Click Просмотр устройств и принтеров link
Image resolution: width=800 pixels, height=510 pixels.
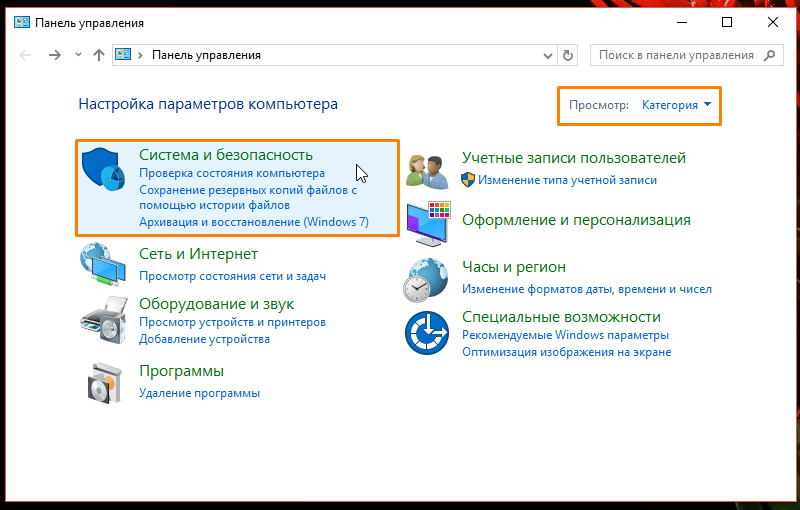point(232,322)
